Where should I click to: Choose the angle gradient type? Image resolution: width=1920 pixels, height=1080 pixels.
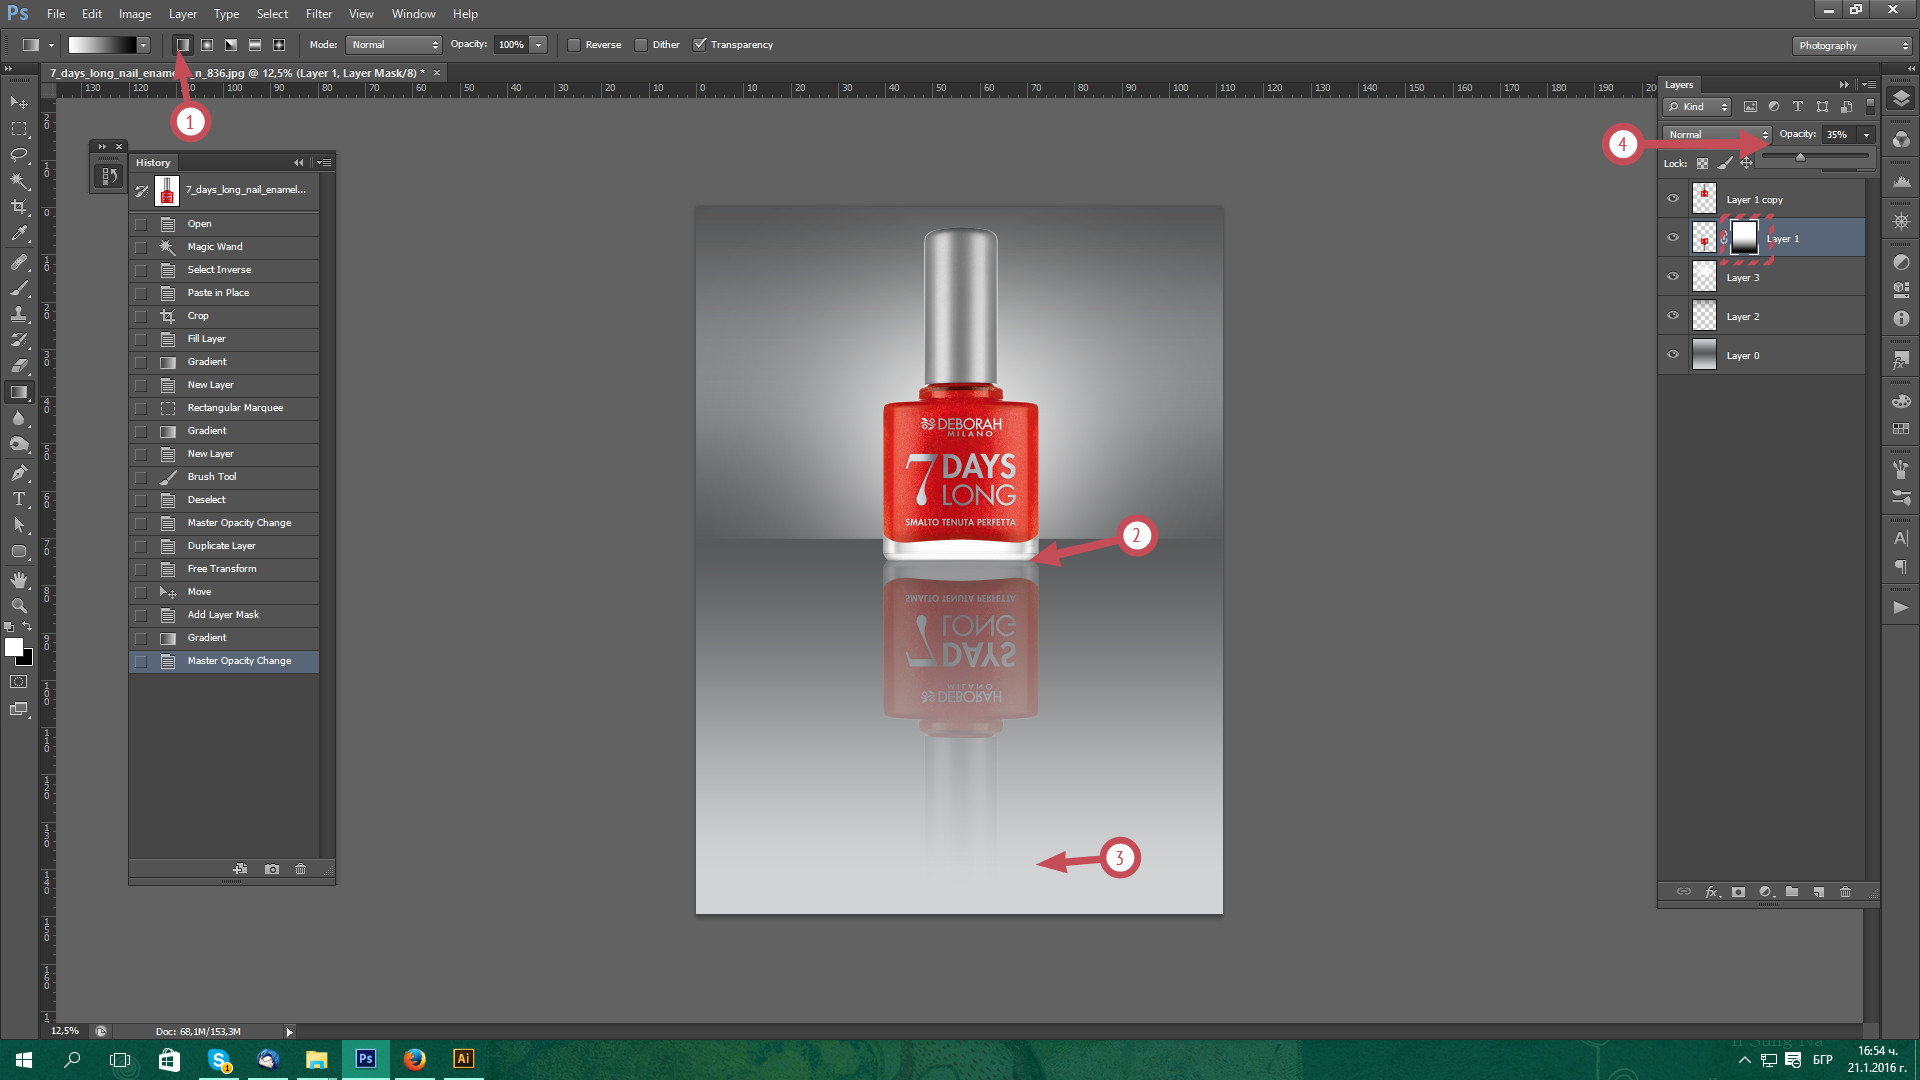coord(231,45)
